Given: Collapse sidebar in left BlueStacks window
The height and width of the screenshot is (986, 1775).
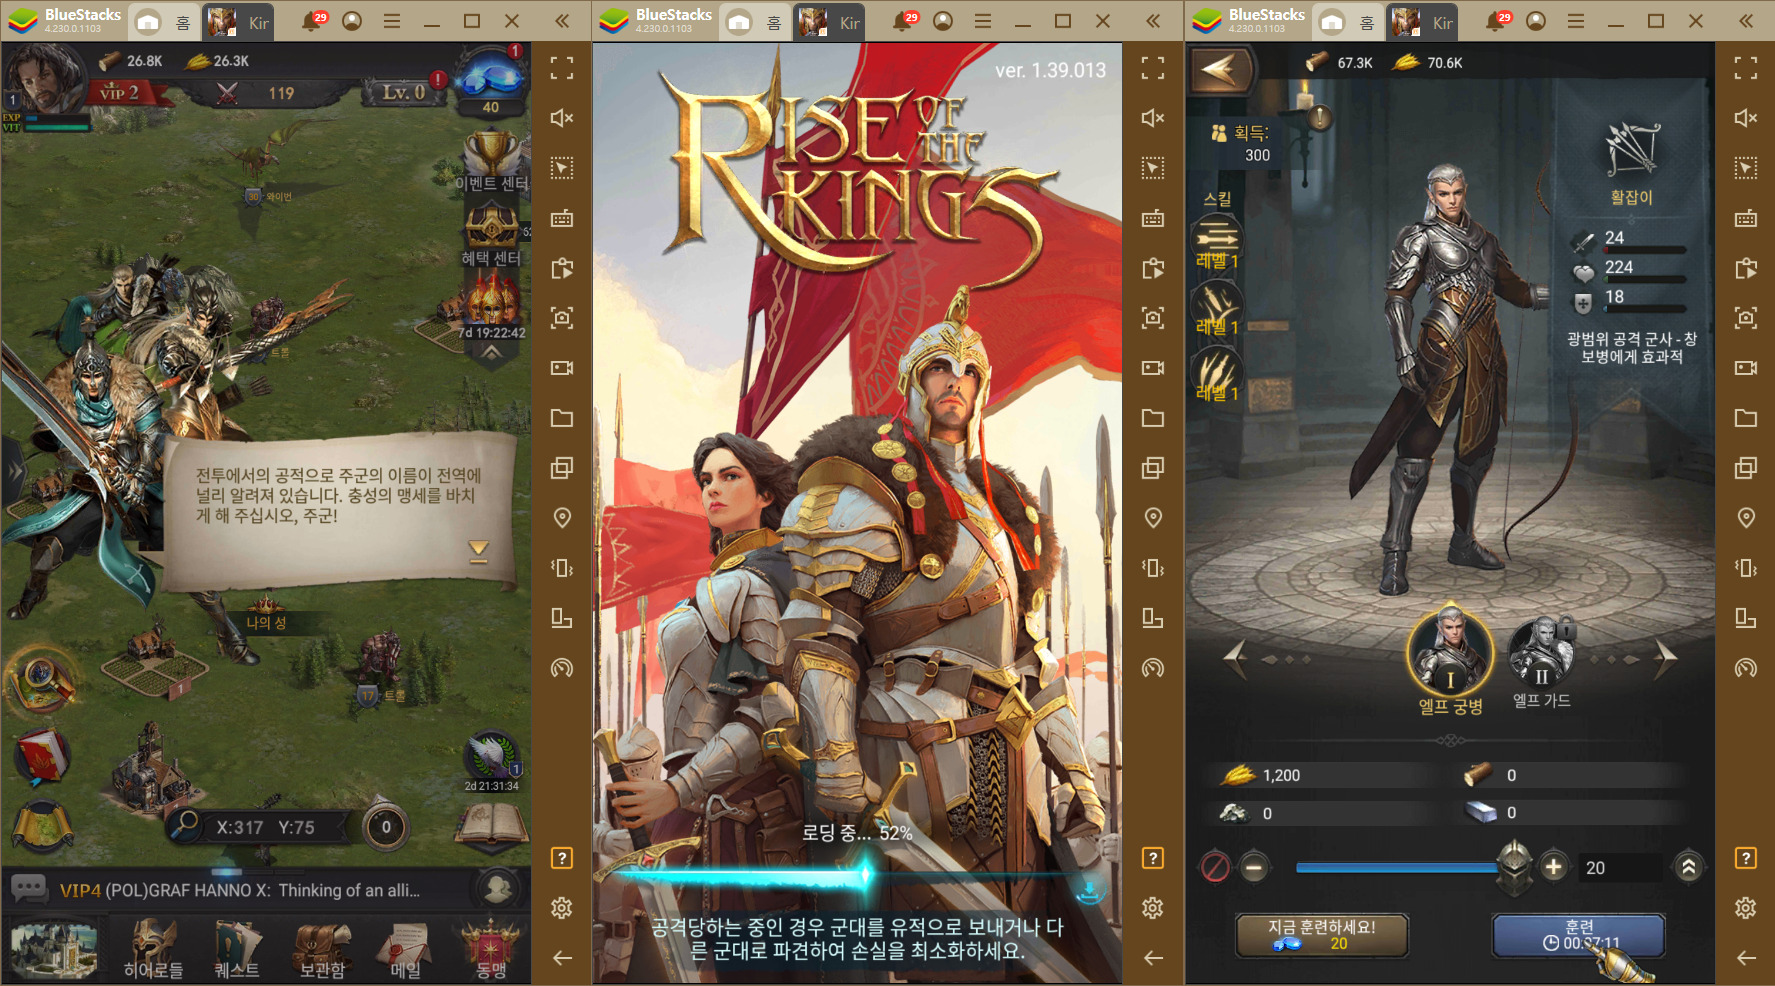Looking at the screenshot, I should click(x=562, y=21).
